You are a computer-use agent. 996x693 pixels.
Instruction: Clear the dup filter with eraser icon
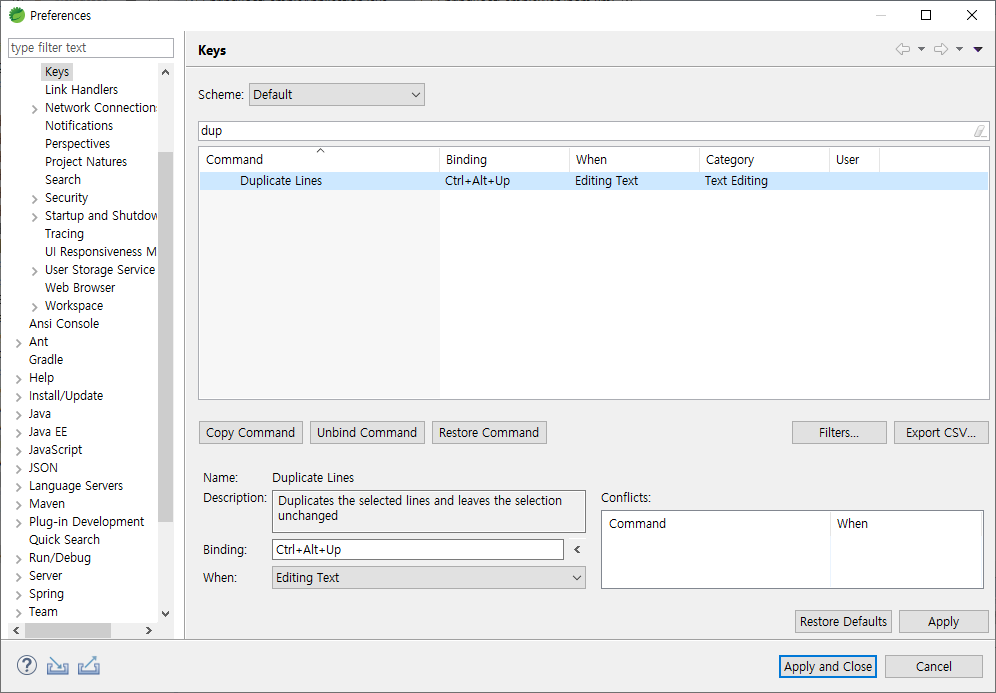980,131
